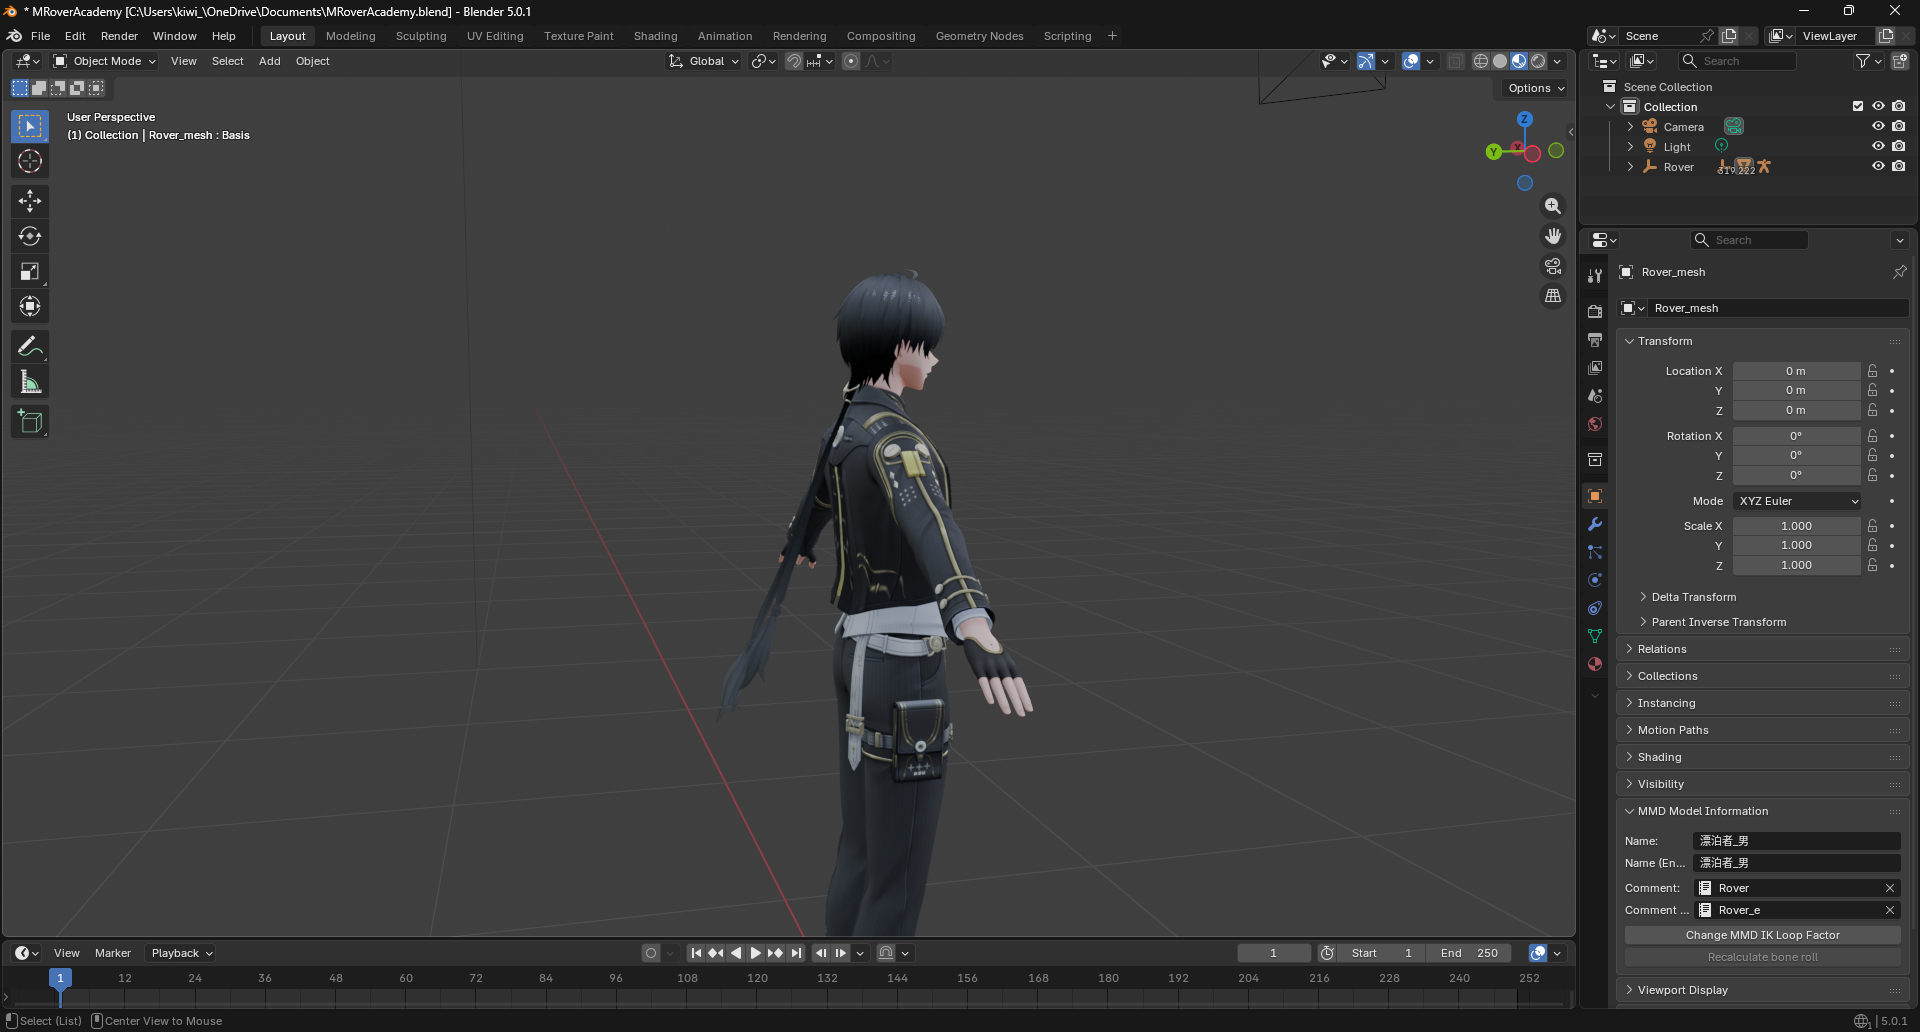This screenshot has height=1032, width=1920.
Task: Hide the Rover object in viewport
Action: click(1878, 167)
